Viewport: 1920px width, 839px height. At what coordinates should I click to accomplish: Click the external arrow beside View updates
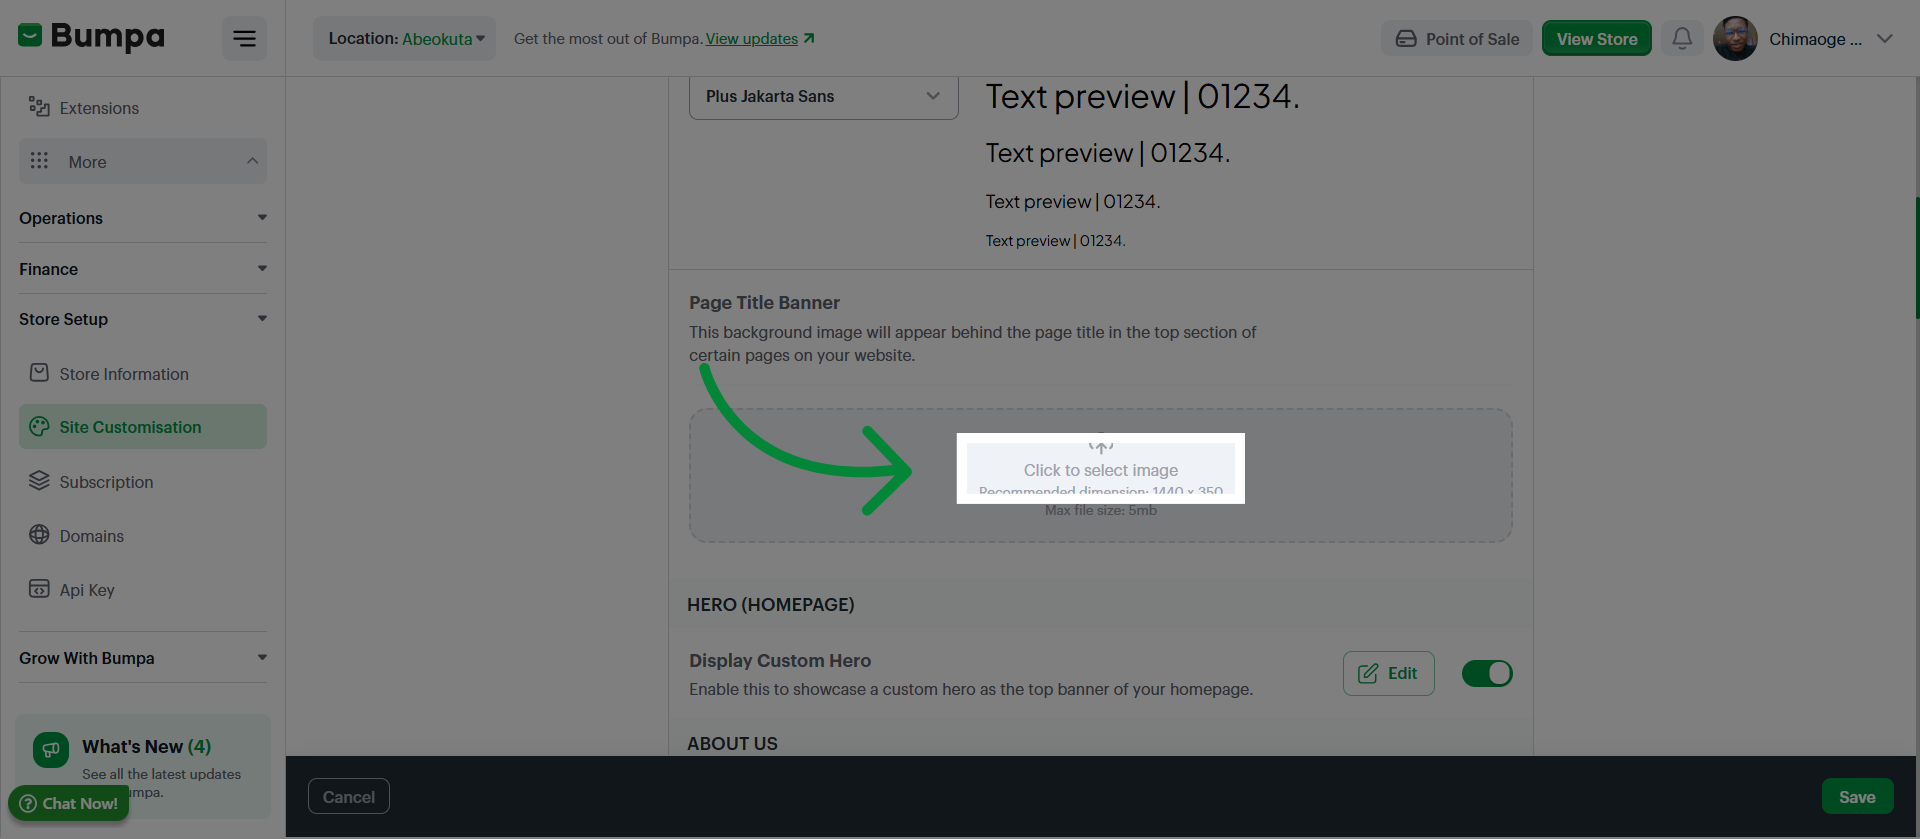tap(809, 38)
